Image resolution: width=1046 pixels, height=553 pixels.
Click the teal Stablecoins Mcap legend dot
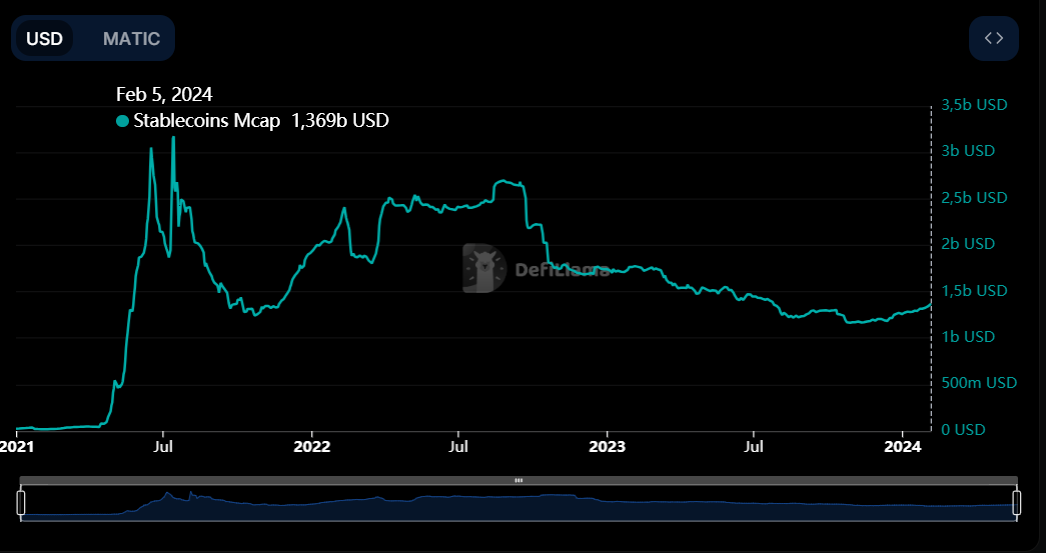point(122,121)
